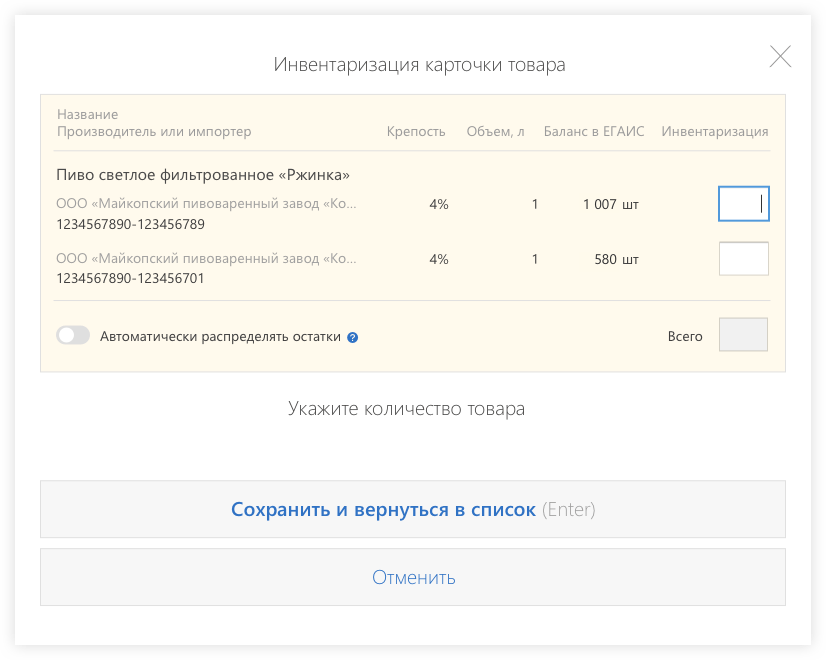Click the 'Автоматически распределять остатки' label
This screenshot has width=826, height=660.
(x=220, y=337)
